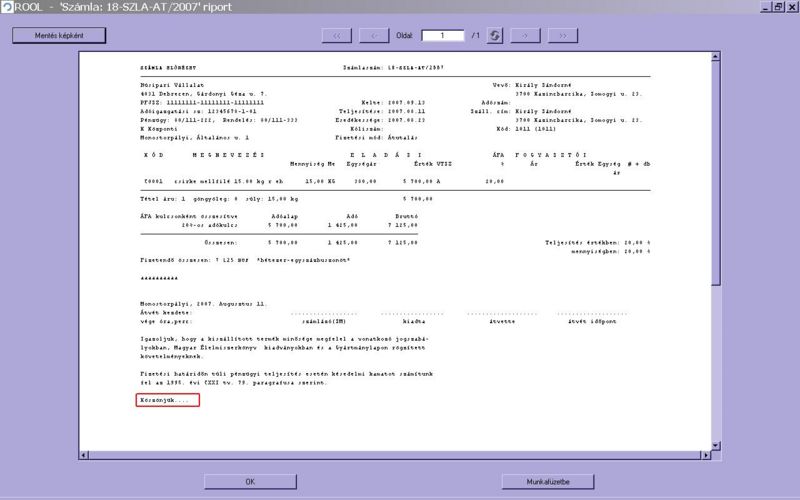Go to next page with right arrow
Image resolution: width=800 pixels, height=500 pixels.
(525, 36)
